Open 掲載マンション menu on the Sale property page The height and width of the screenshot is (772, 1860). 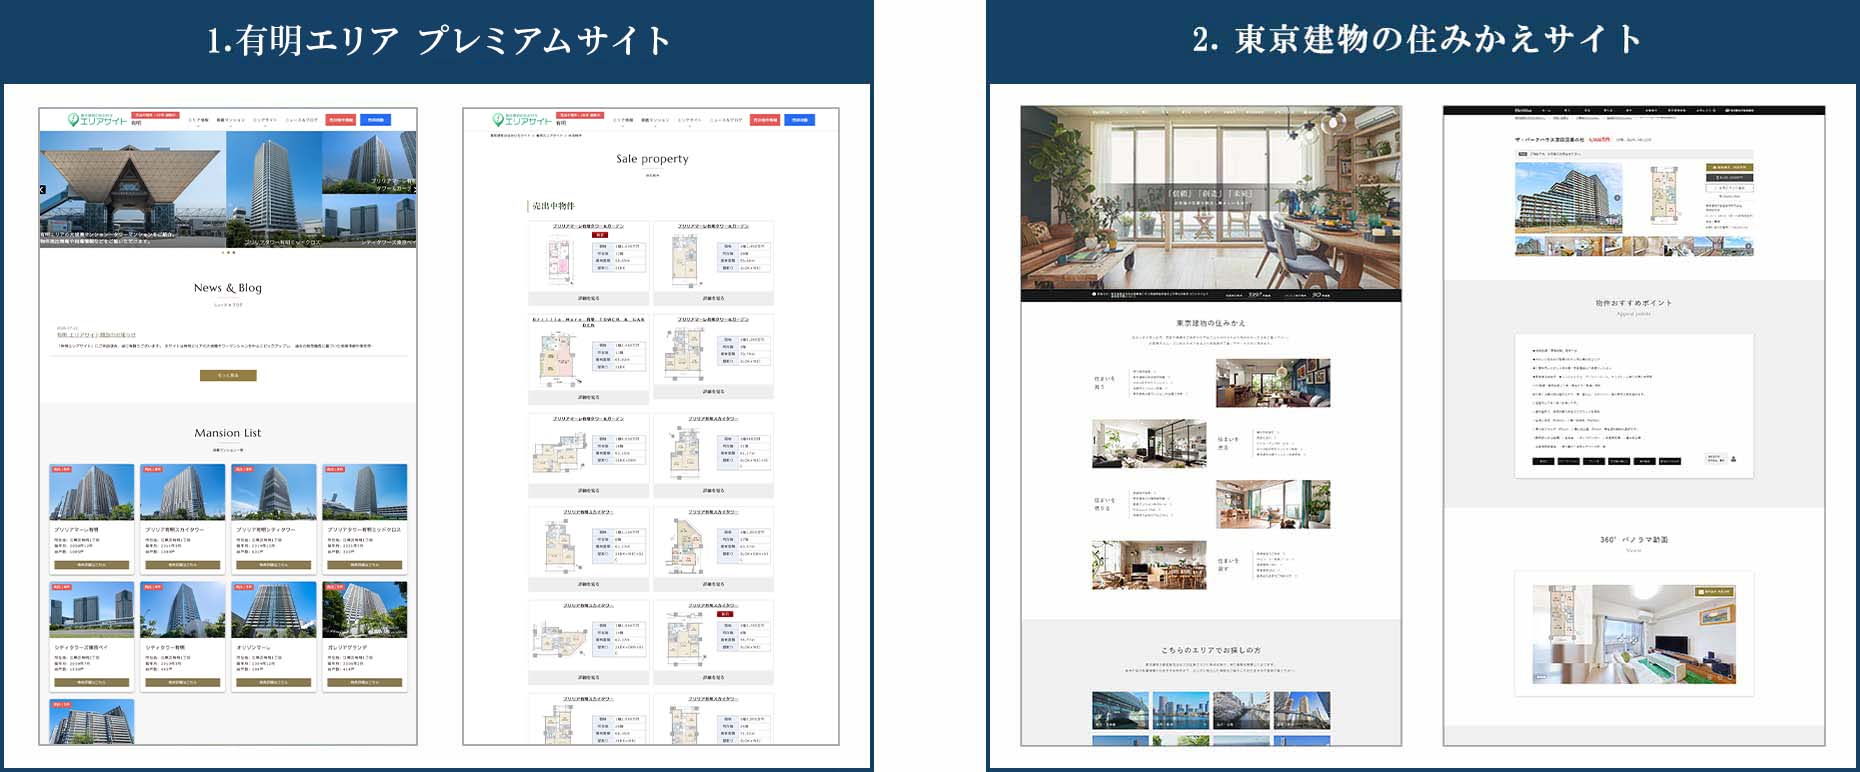click(655, 120)
